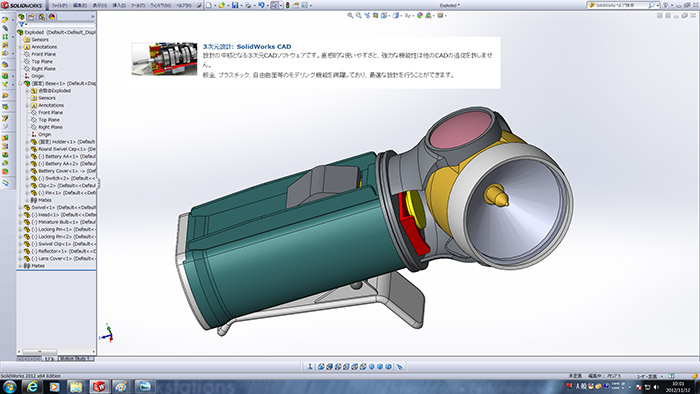
Task: Open the ConfigurationManager tab icon
Action: coord(42,17)
